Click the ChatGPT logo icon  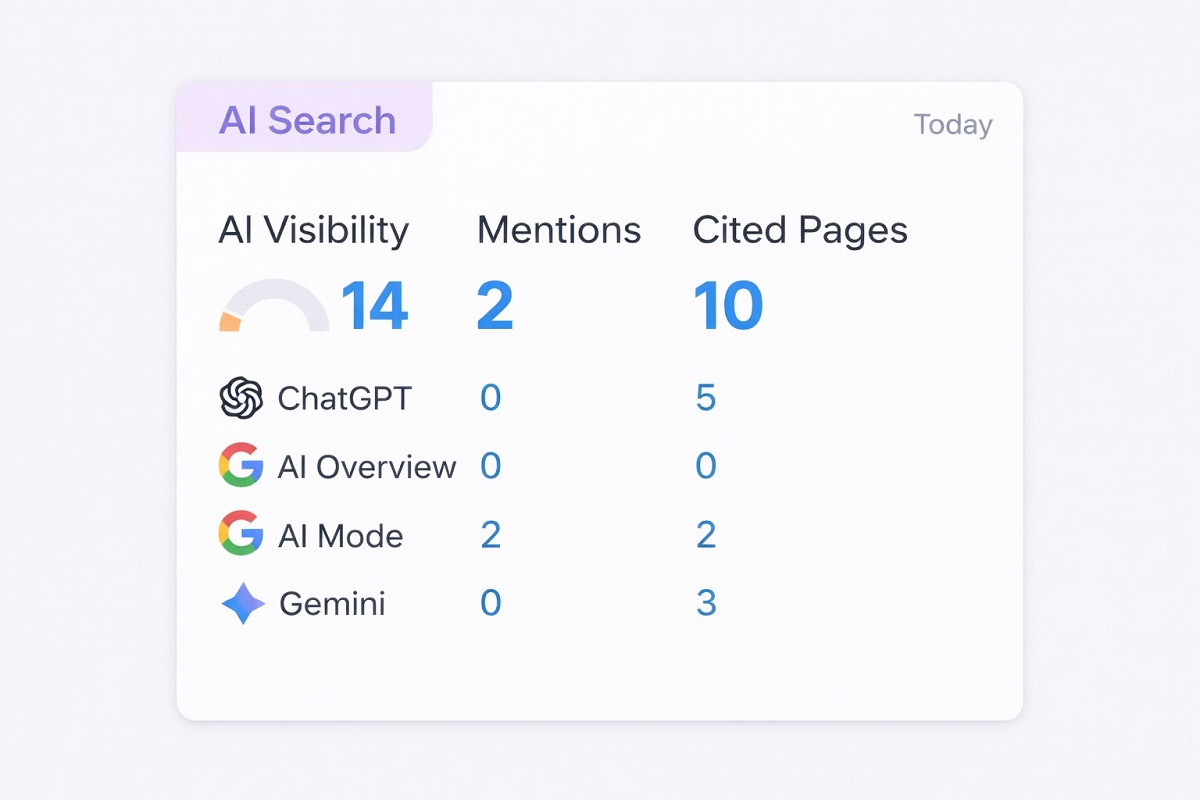pyautogui.click(x=240, y=398)
